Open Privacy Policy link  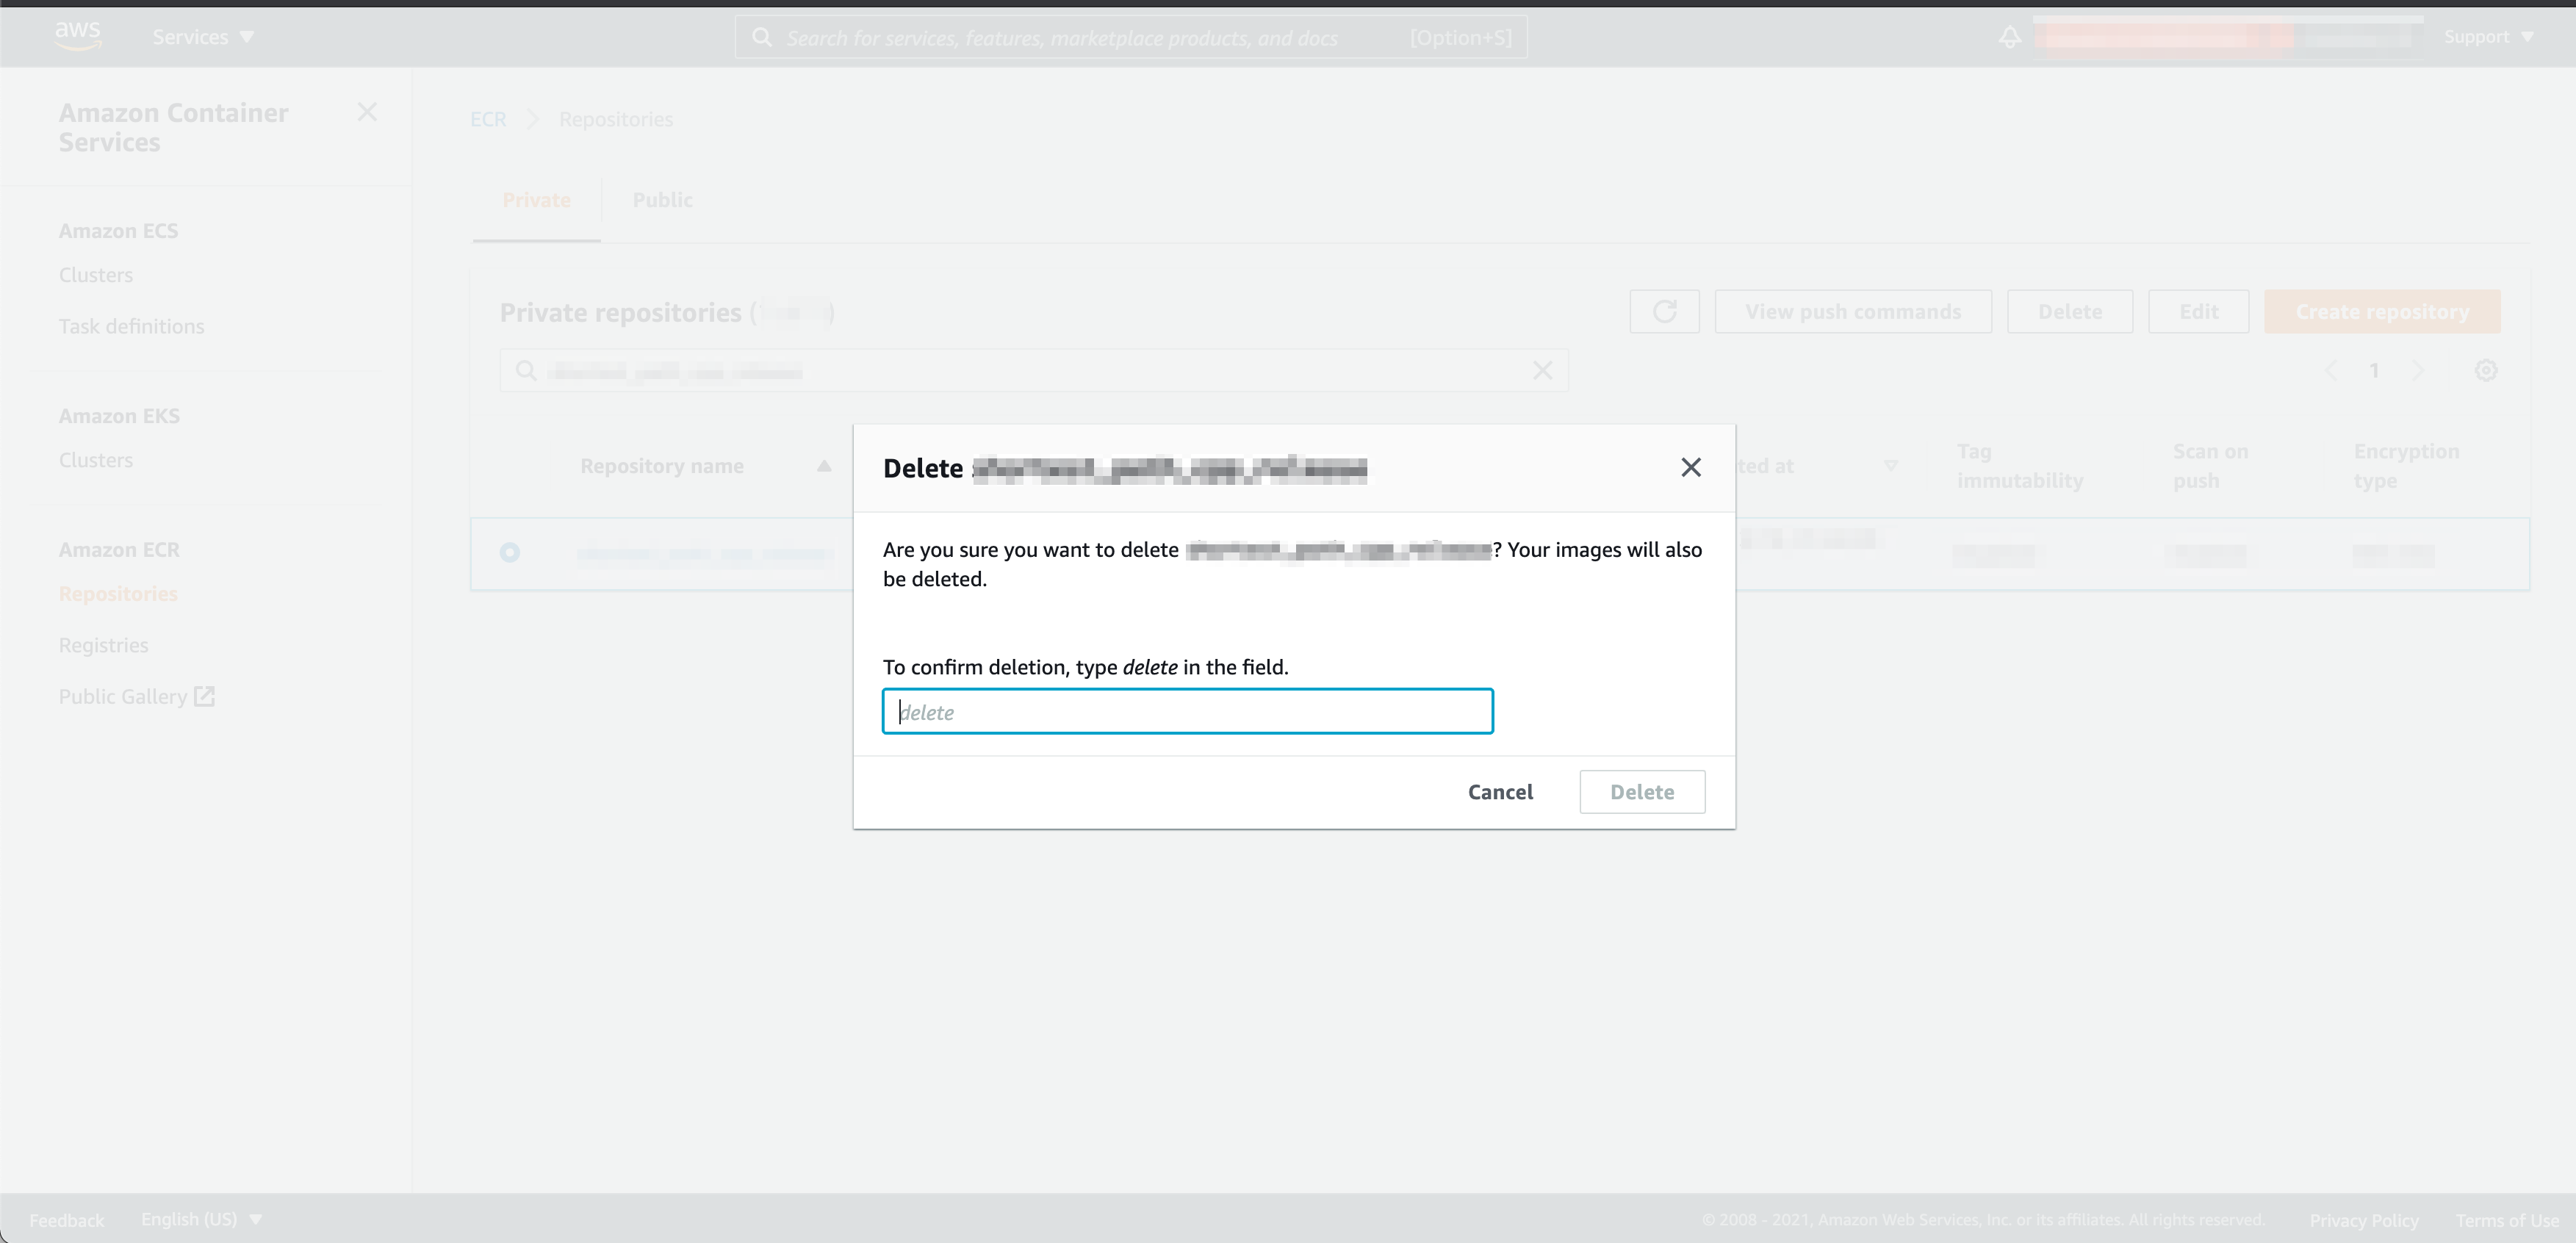pyautogui.click(x=2364, y=1220)
